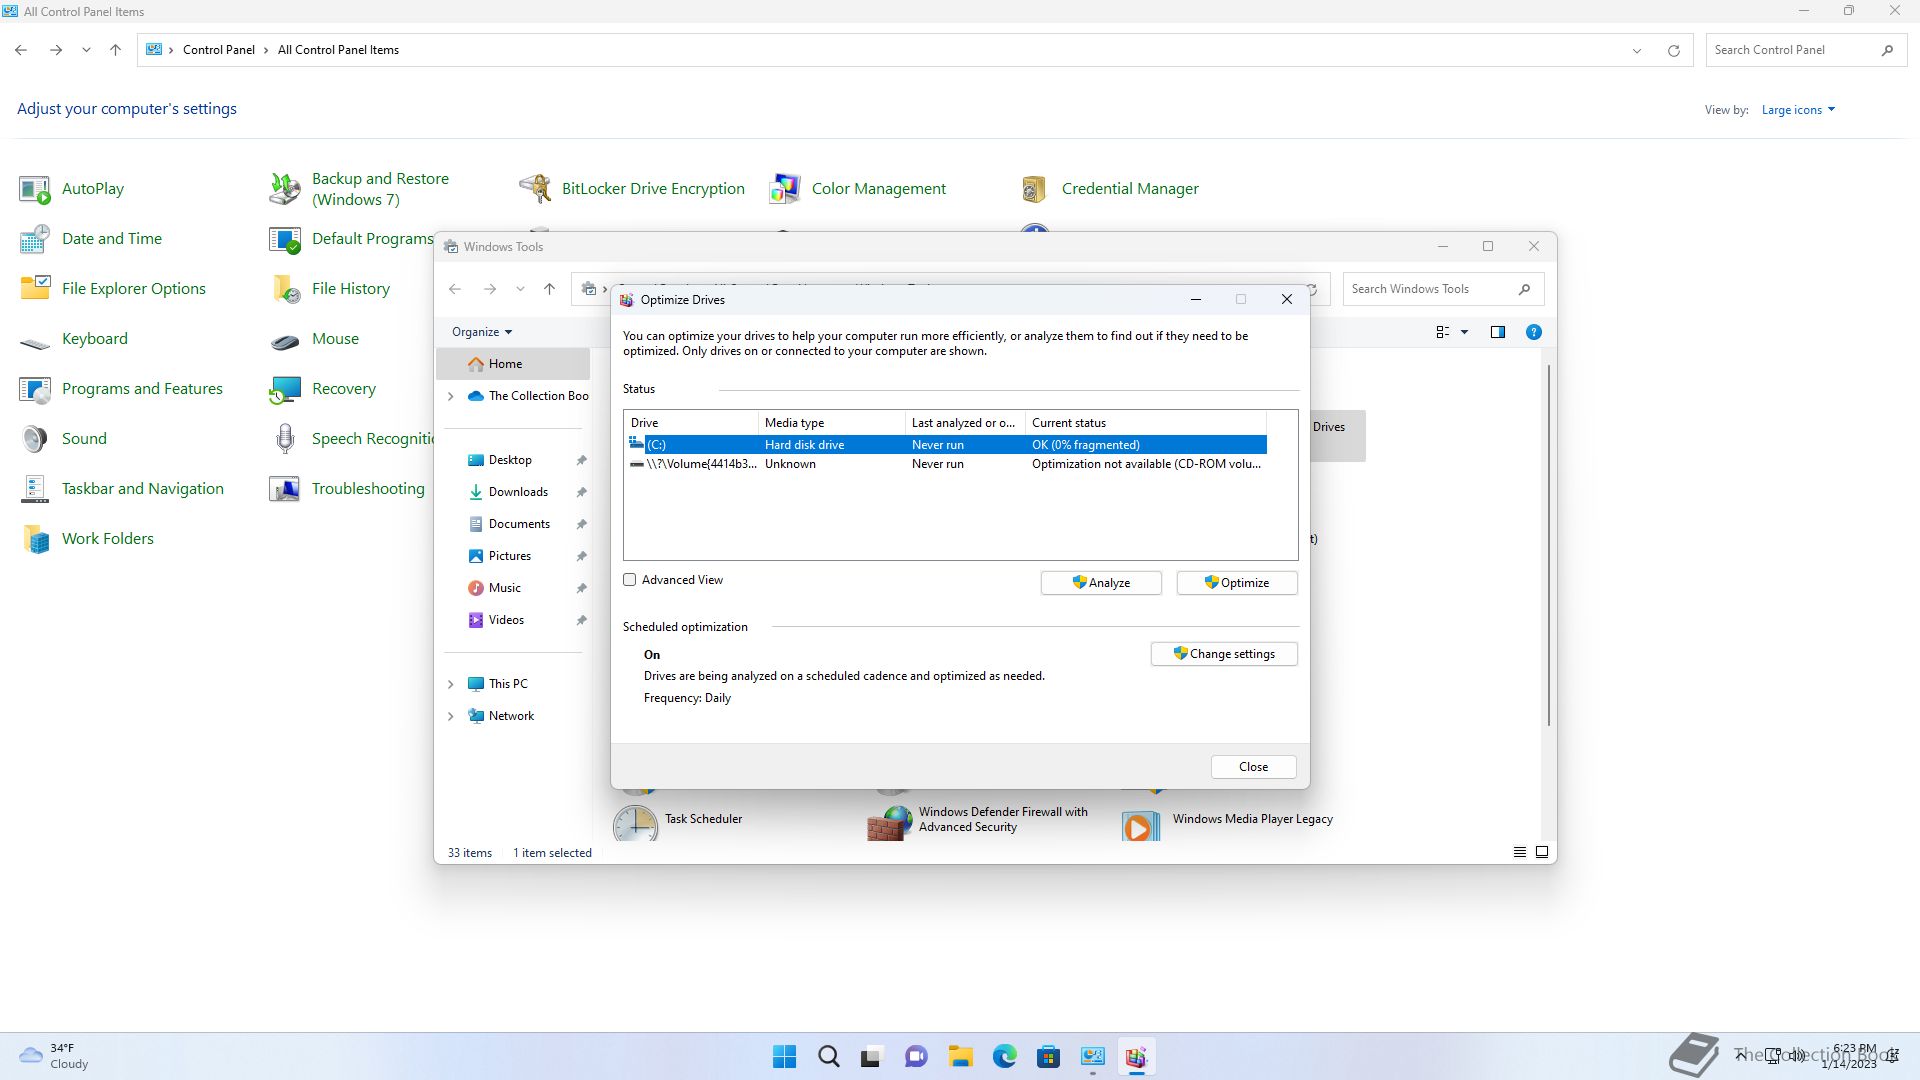The width and height of the screenshot is (1920, 1080).
Task: Click the Change settings button
Action: coord(1223,654)
